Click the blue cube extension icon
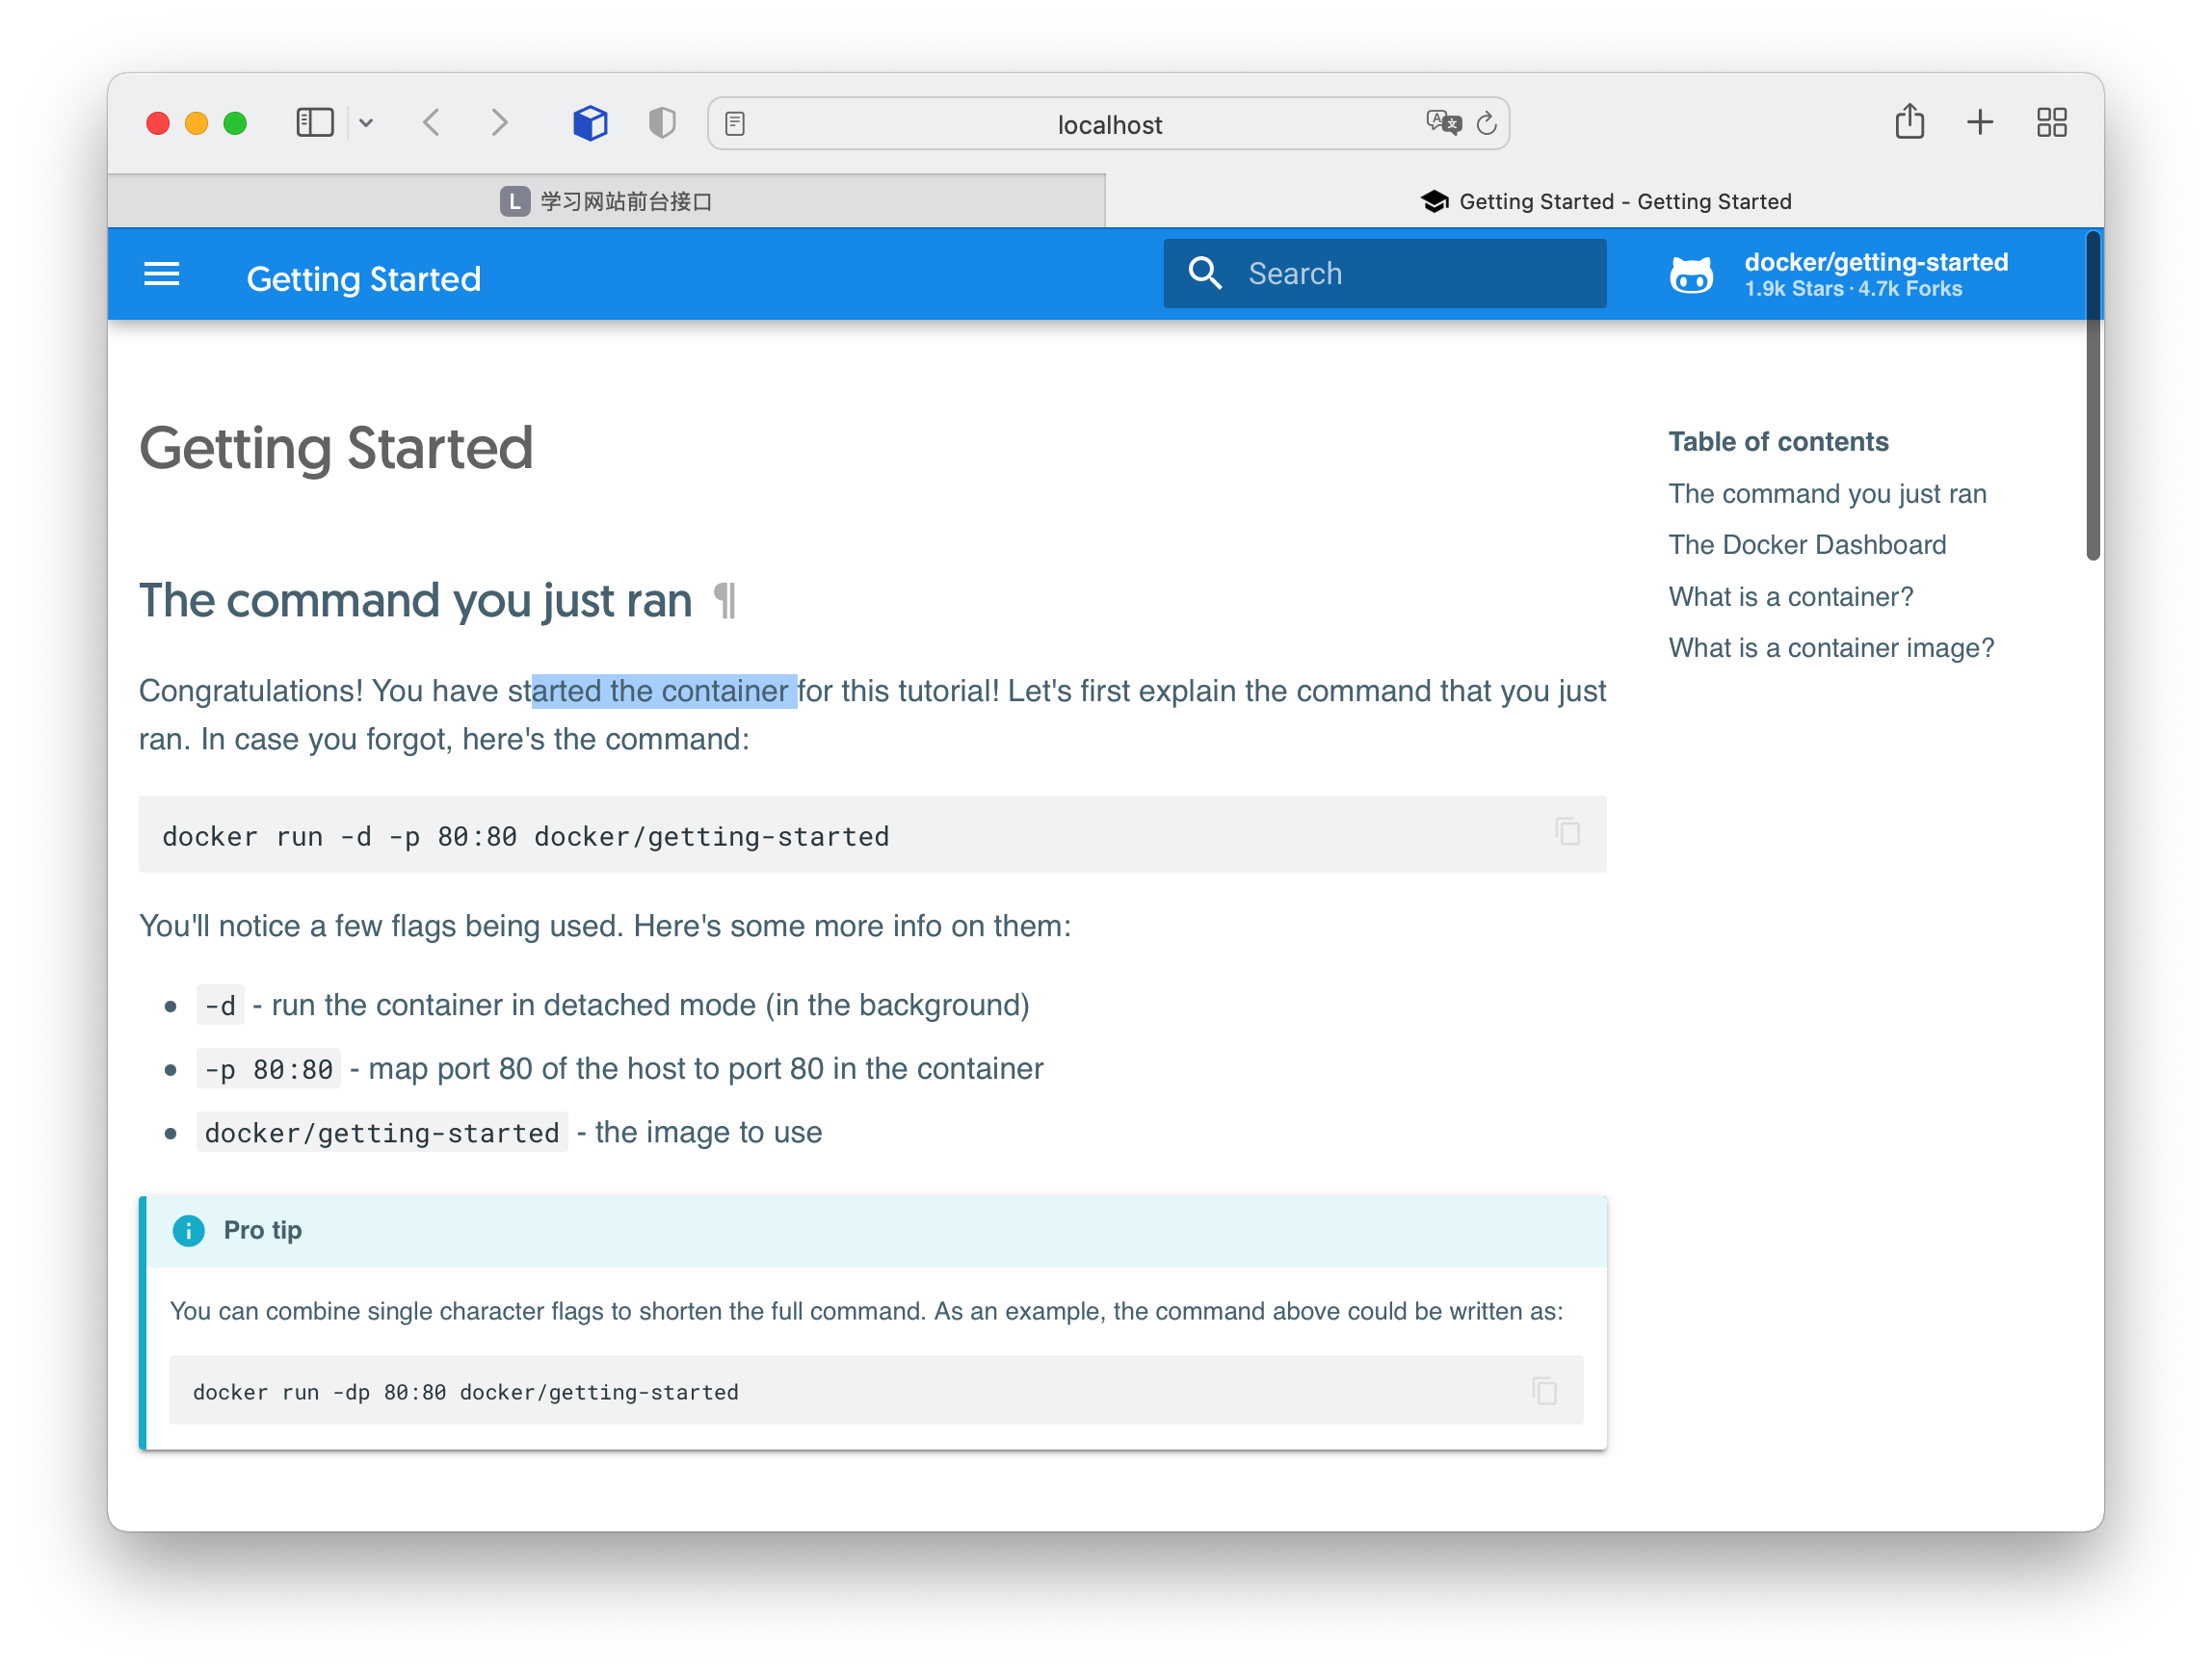 coord(590,123)
